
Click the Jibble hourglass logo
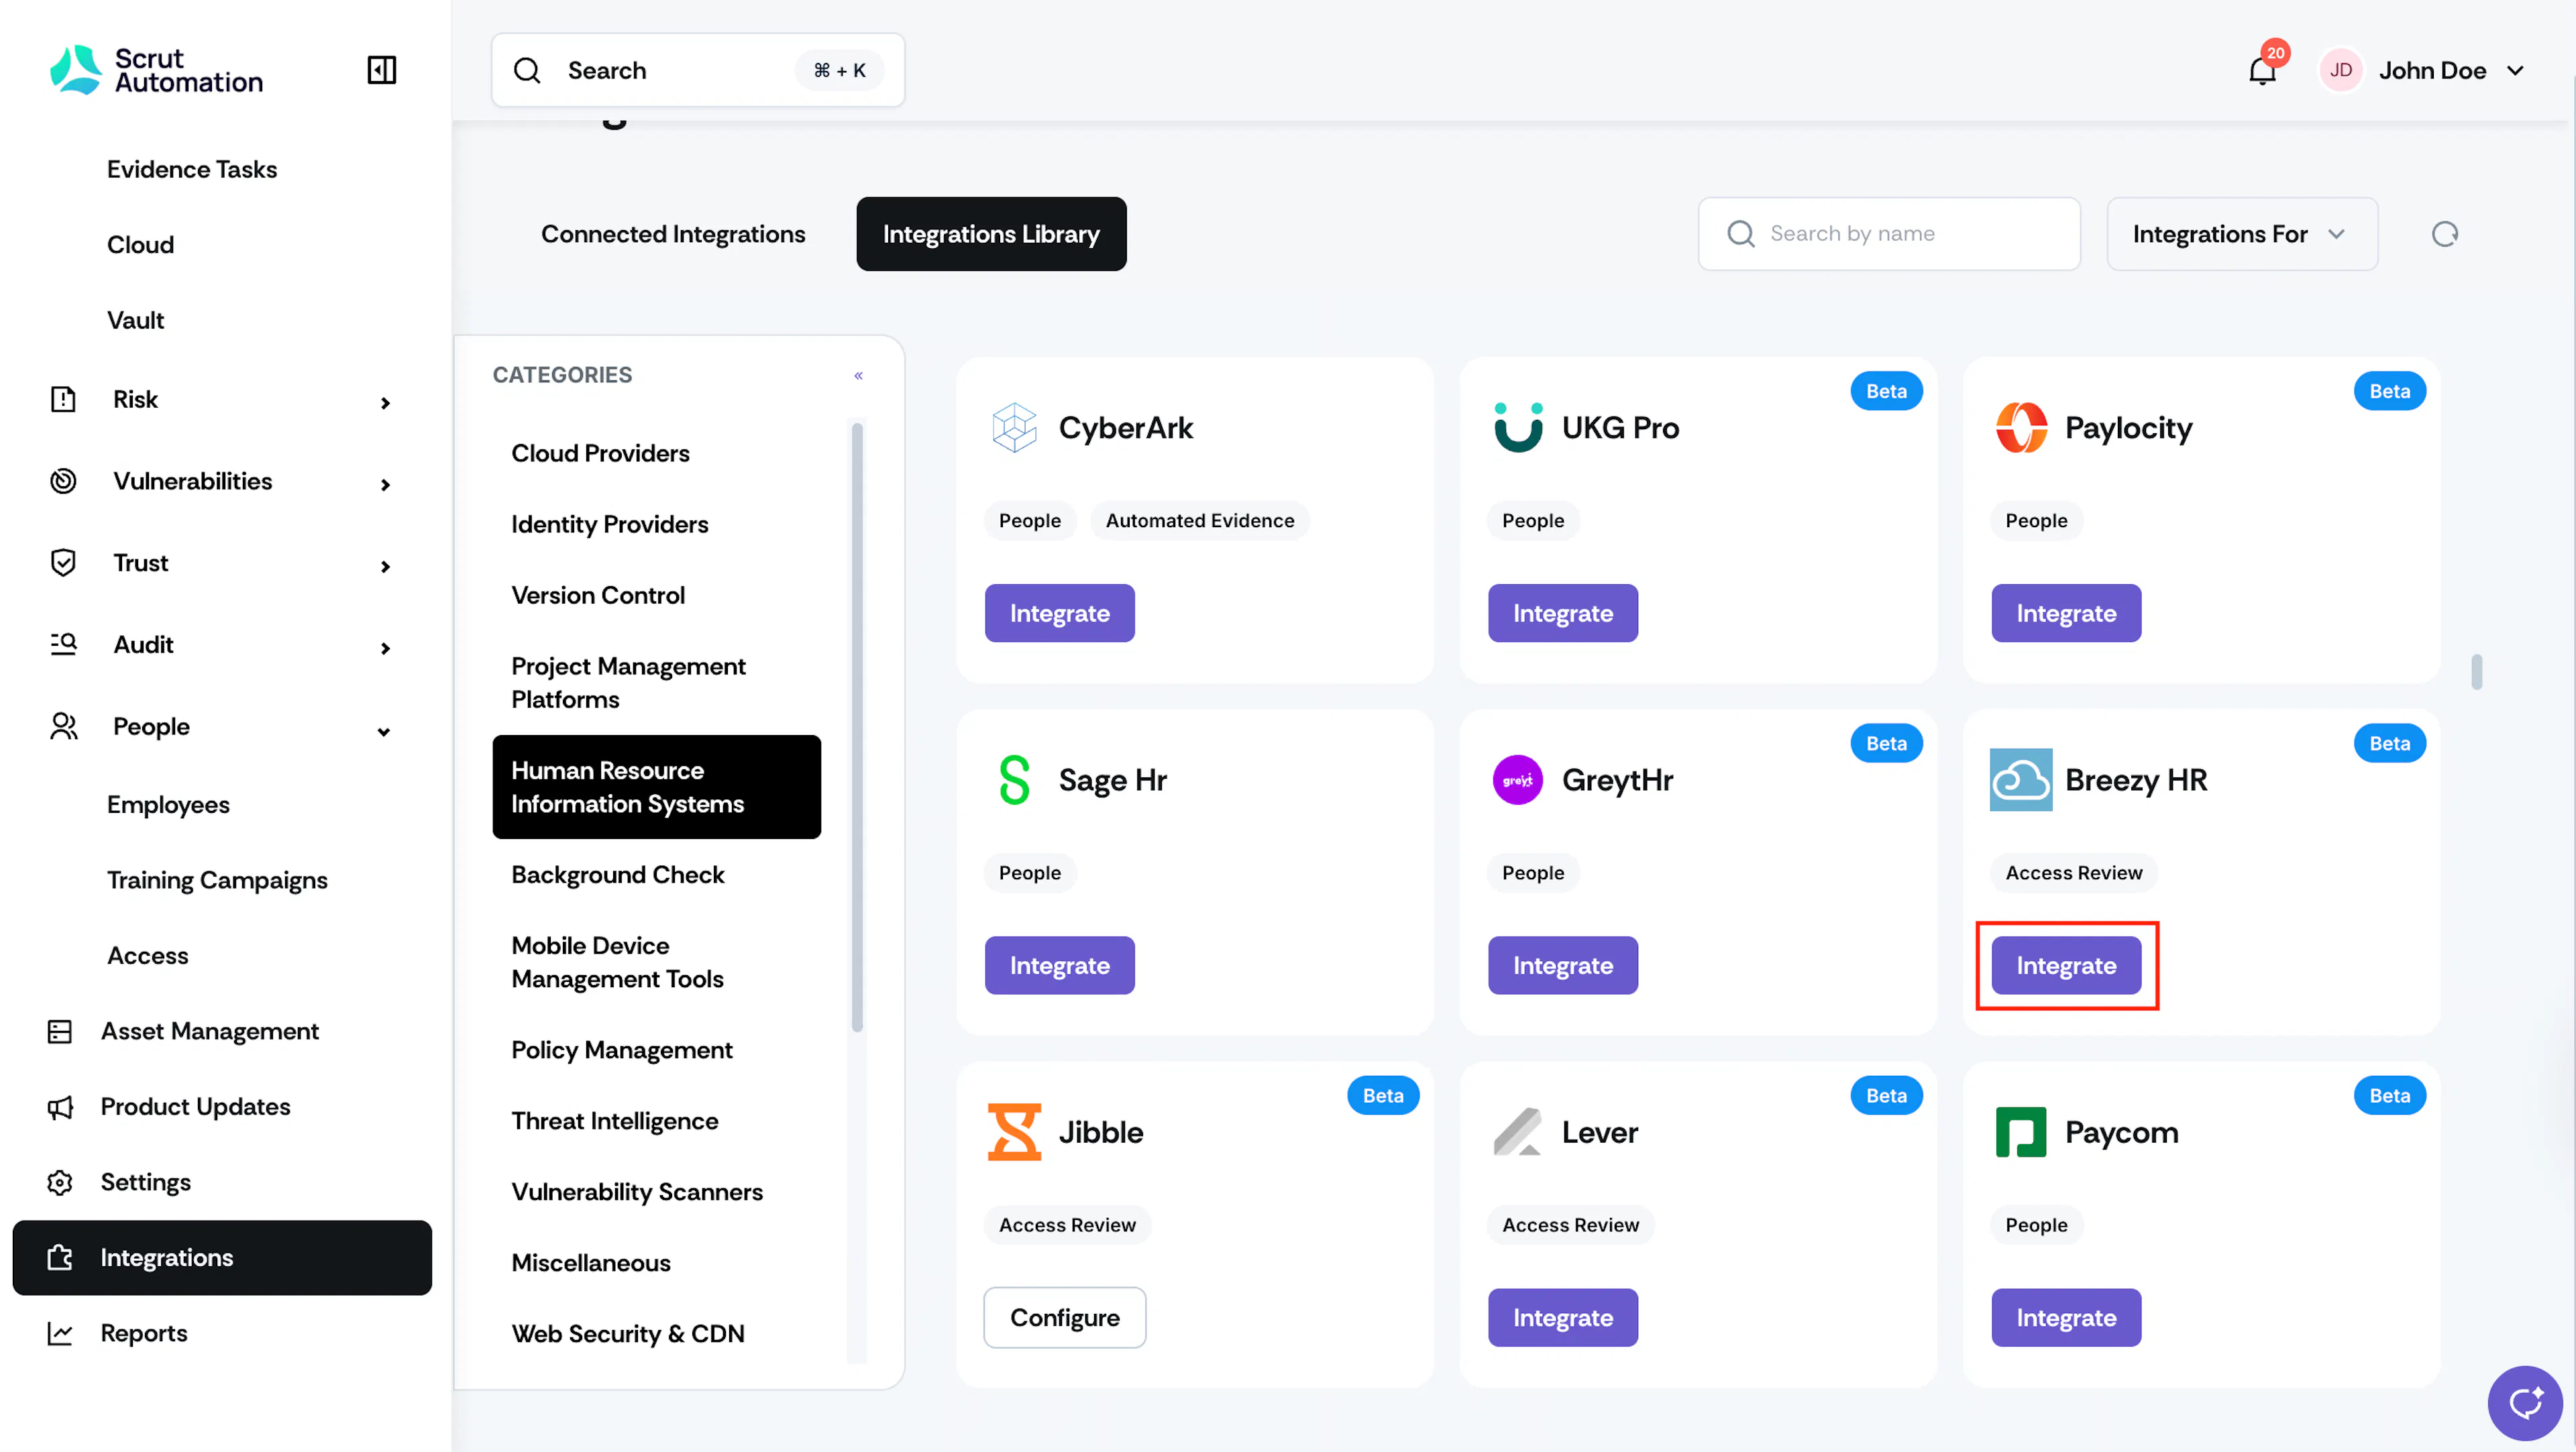pyautogui.click(x=1014, y=1131)
